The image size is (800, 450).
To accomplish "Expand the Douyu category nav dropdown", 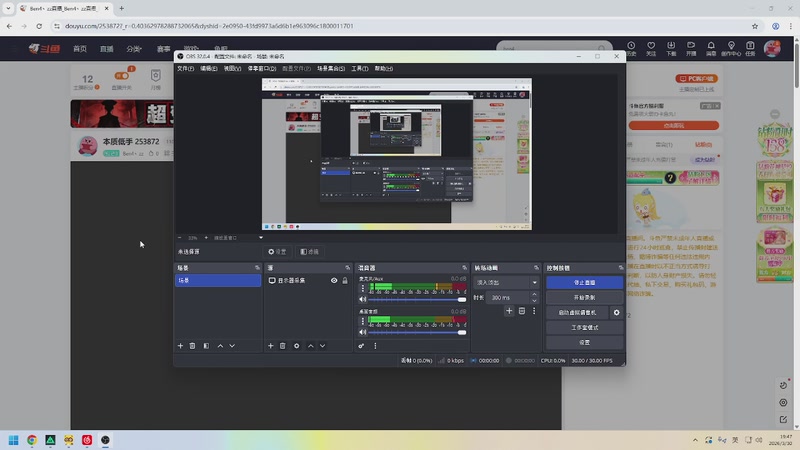I will coord(134,49).
